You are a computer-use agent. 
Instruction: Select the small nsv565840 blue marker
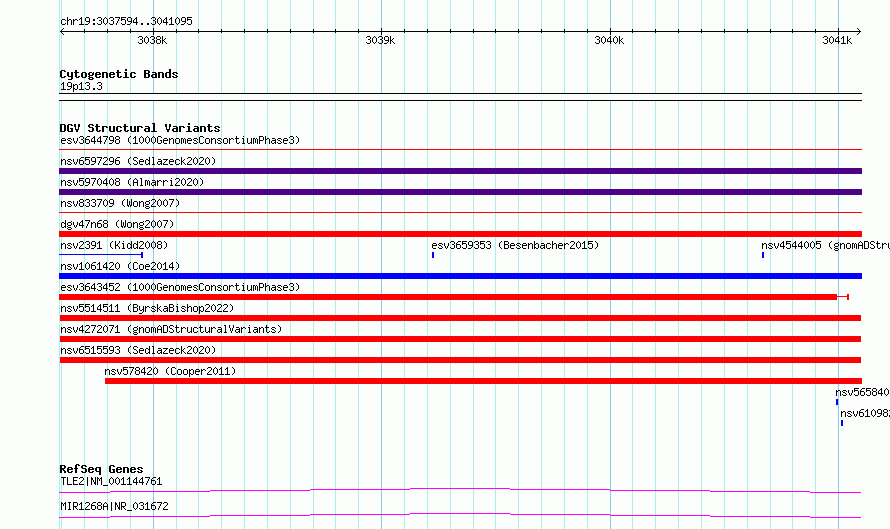pyautogui.click(x=837, y=402)
